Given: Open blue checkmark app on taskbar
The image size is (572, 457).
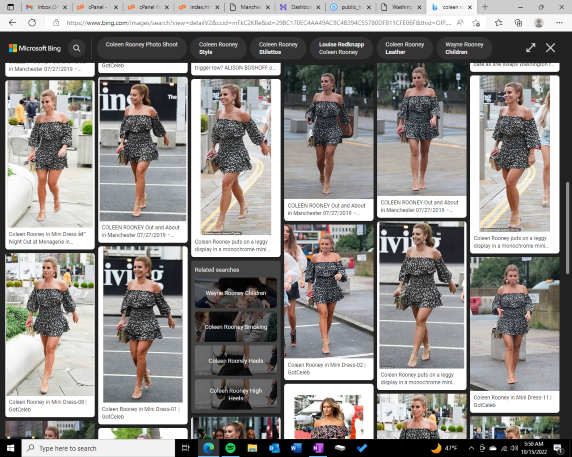Looking at the screenshot, I should pos(362,448).
